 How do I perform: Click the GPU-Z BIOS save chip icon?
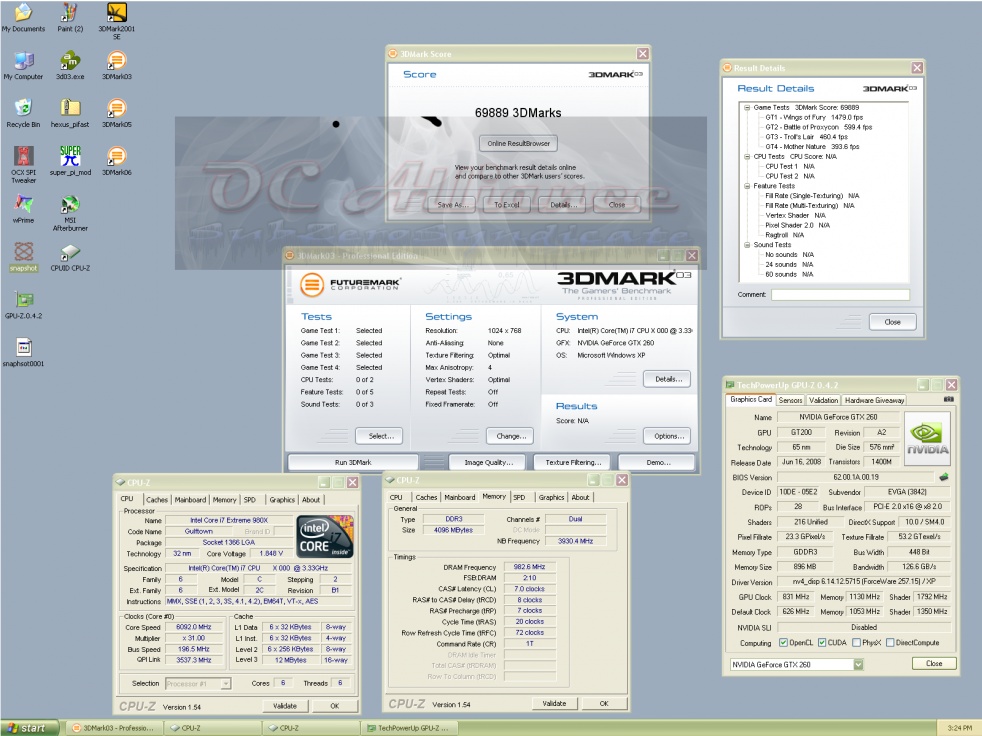pos(943,477)
